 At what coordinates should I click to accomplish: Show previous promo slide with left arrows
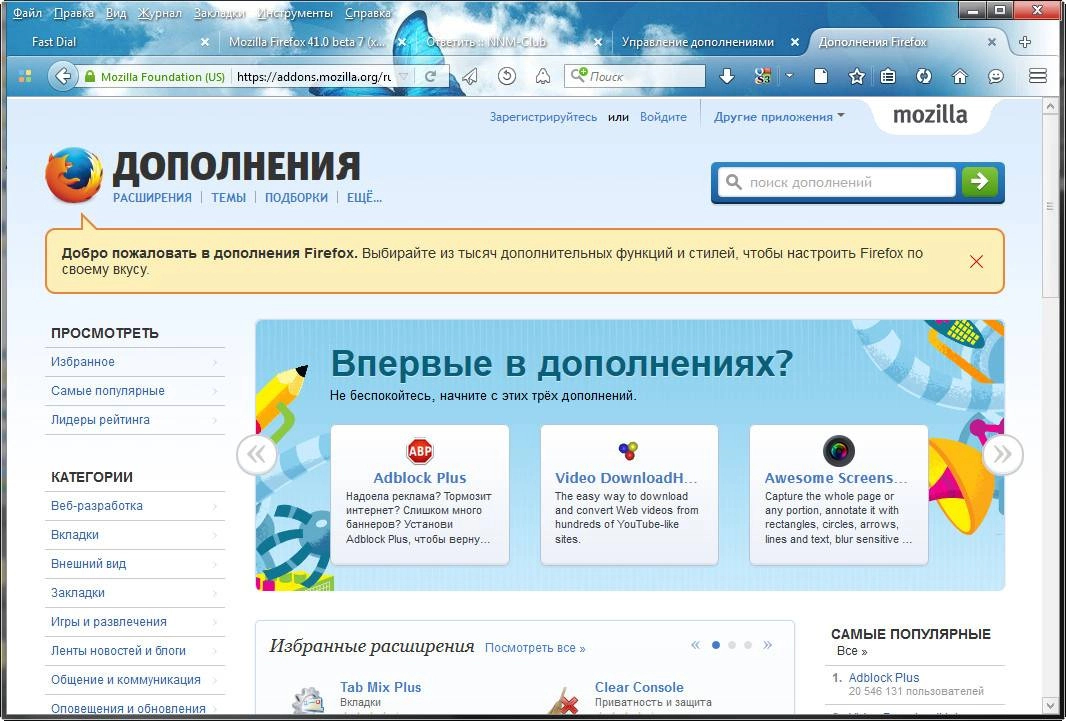[x=257, y=455]
